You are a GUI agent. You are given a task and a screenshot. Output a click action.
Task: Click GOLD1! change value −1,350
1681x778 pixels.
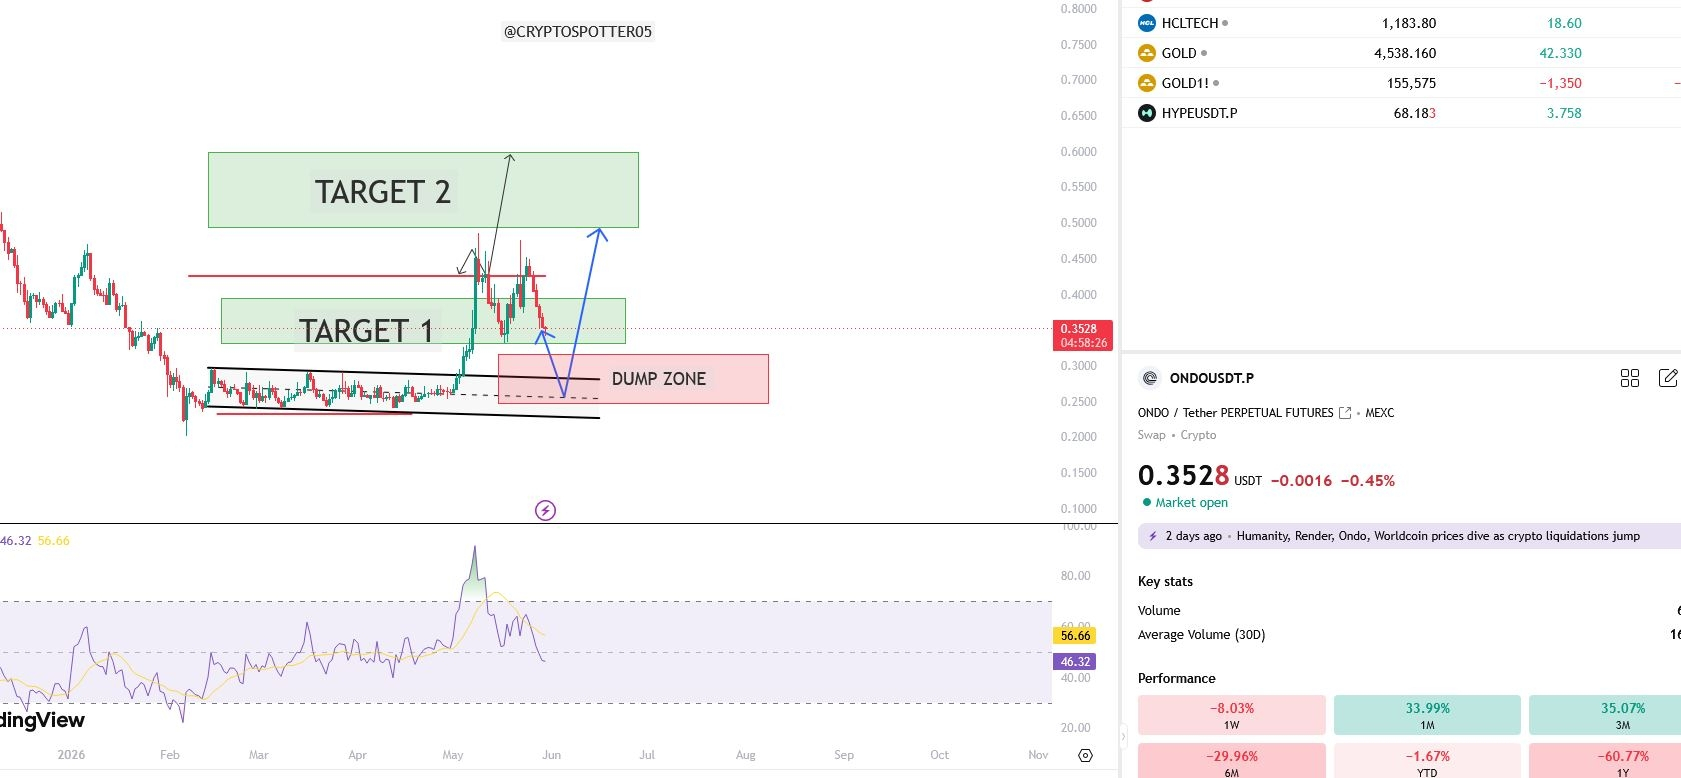[1560, 83]
